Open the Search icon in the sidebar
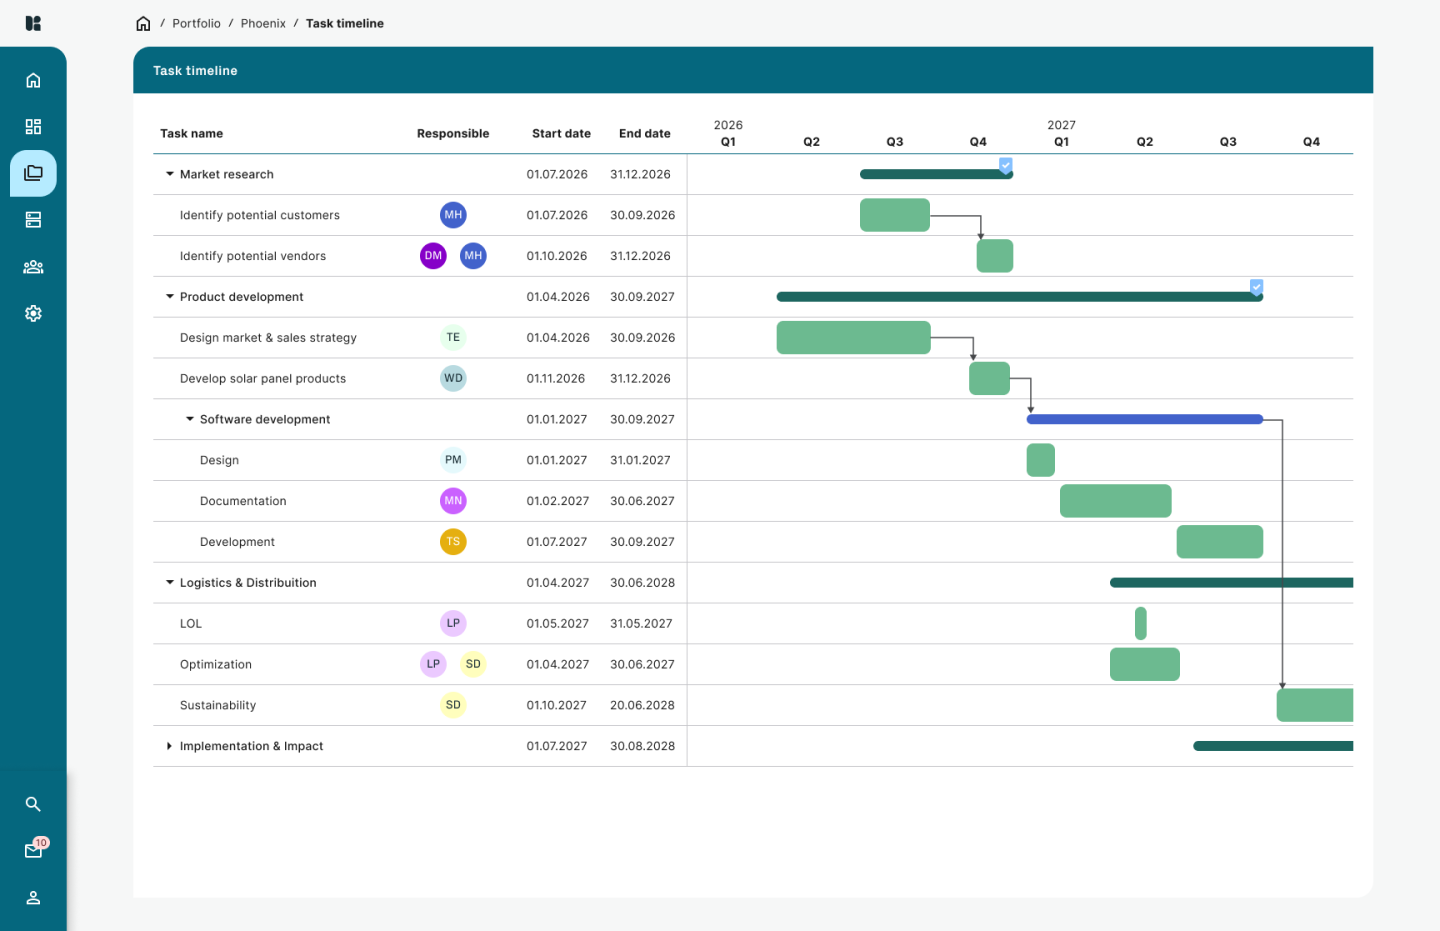Screen dimensions: 1440x931 coord(33,803)
